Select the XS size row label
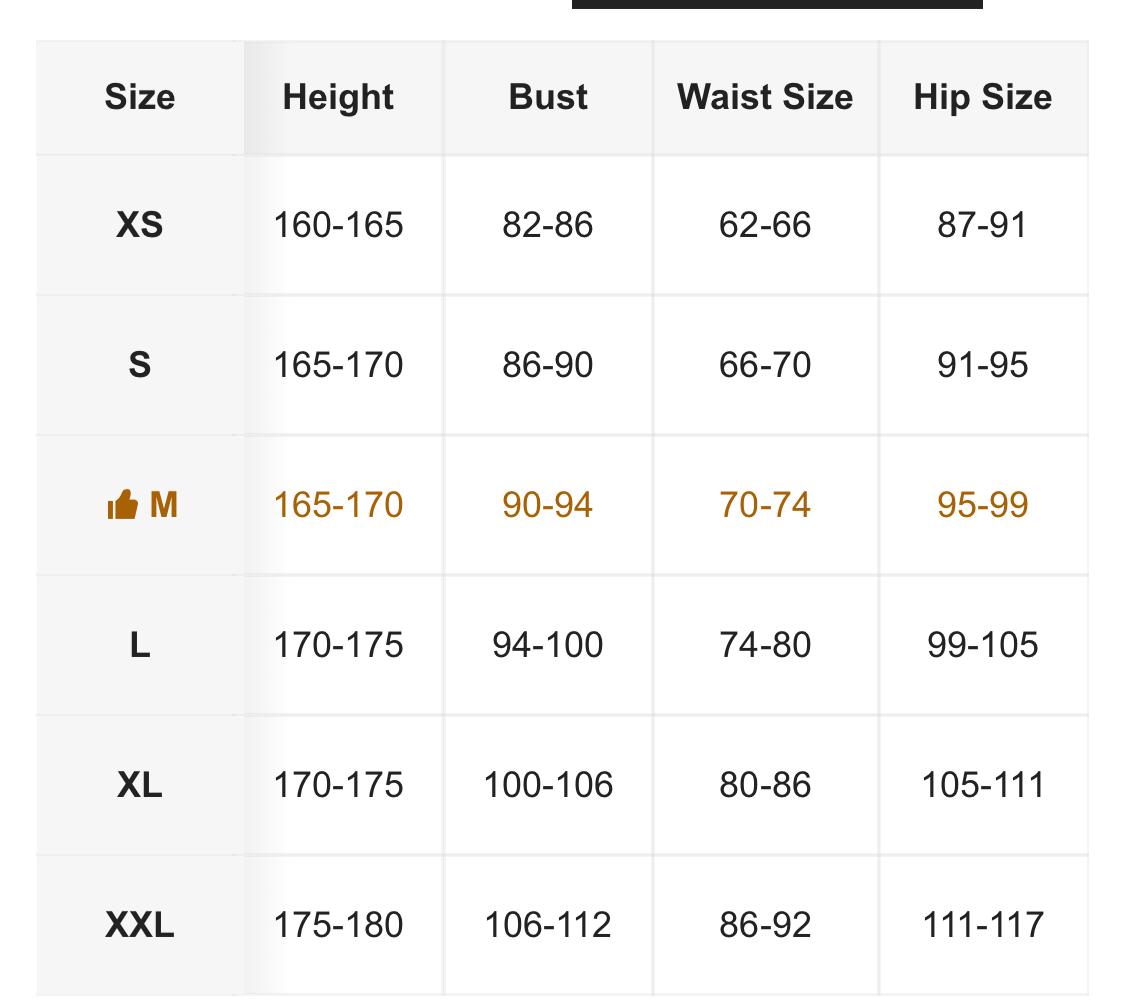The image size is (1125, 1007). 140,225
